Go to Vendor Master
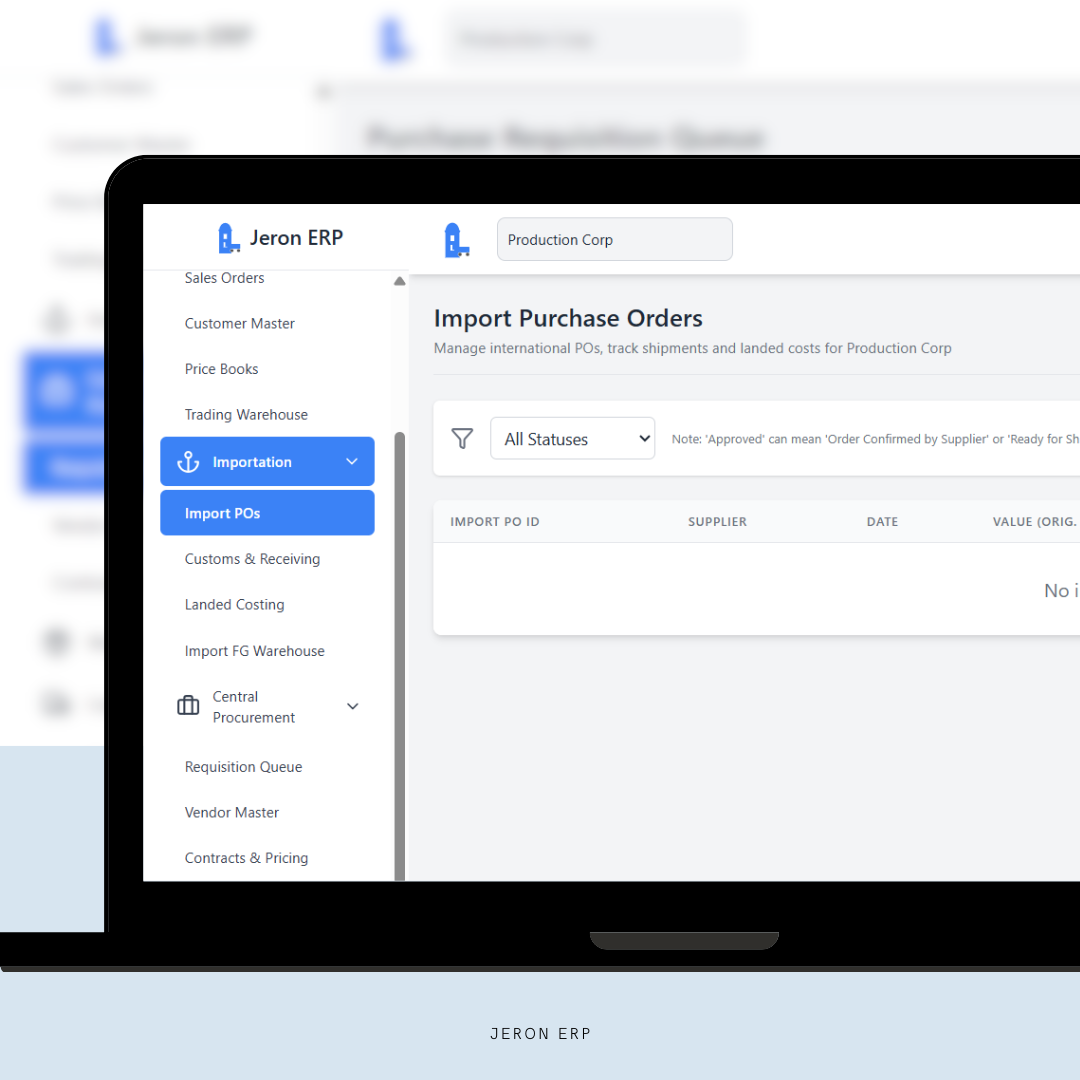1080x1080 pixels. pos(232,812)
